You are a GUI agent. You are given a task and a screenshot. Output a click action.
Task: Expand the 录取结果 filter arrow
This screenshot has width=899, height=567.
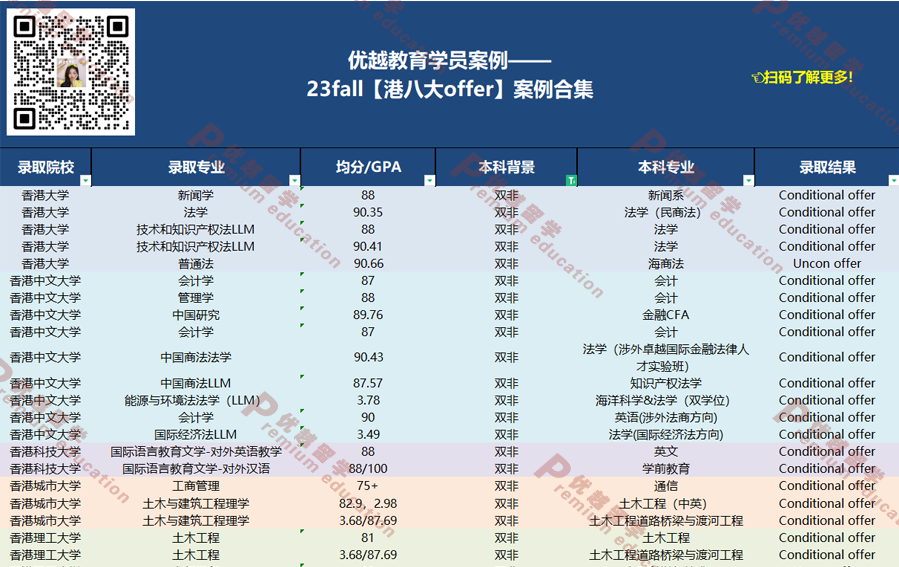point(892,181)
